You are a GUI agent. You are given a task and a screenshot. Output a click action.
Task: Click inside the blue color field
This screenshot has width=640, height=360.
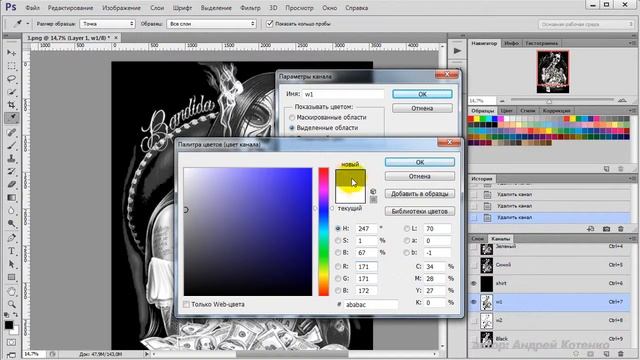(248, 232)
